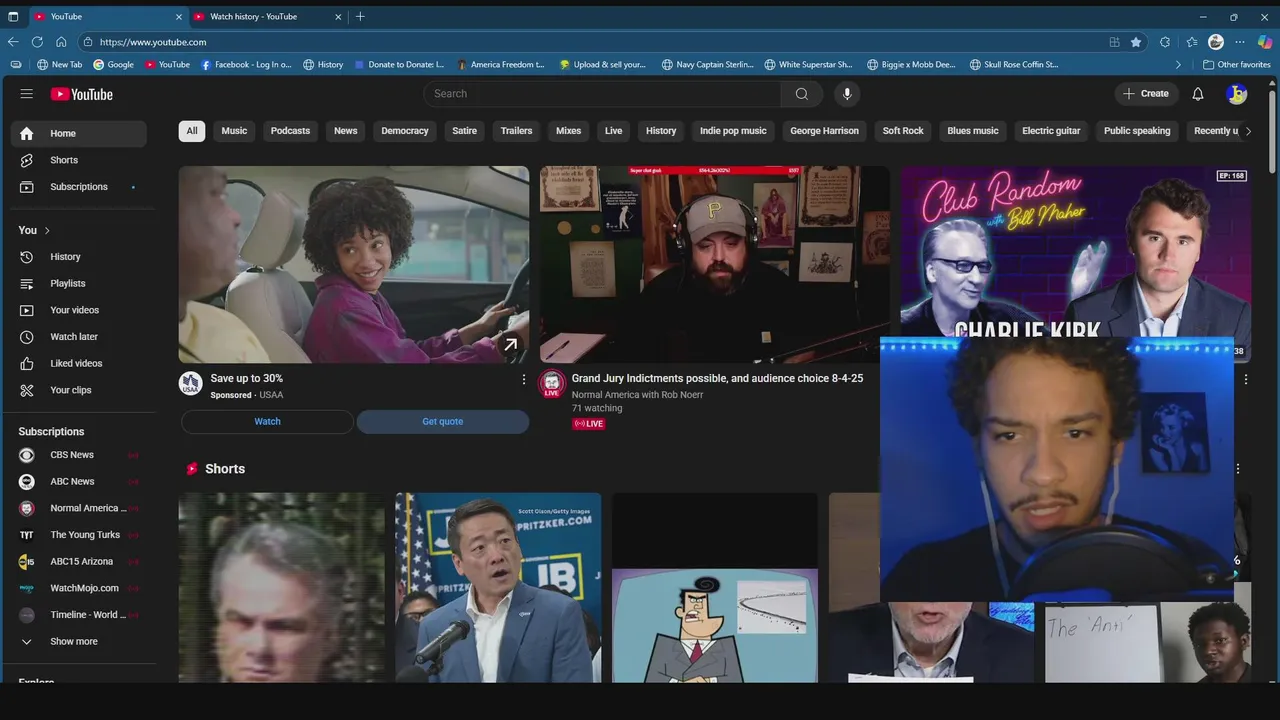This screenshot has height=720, width=1280.
Task: Open Other favorites folder
Action: [1236, 65]
